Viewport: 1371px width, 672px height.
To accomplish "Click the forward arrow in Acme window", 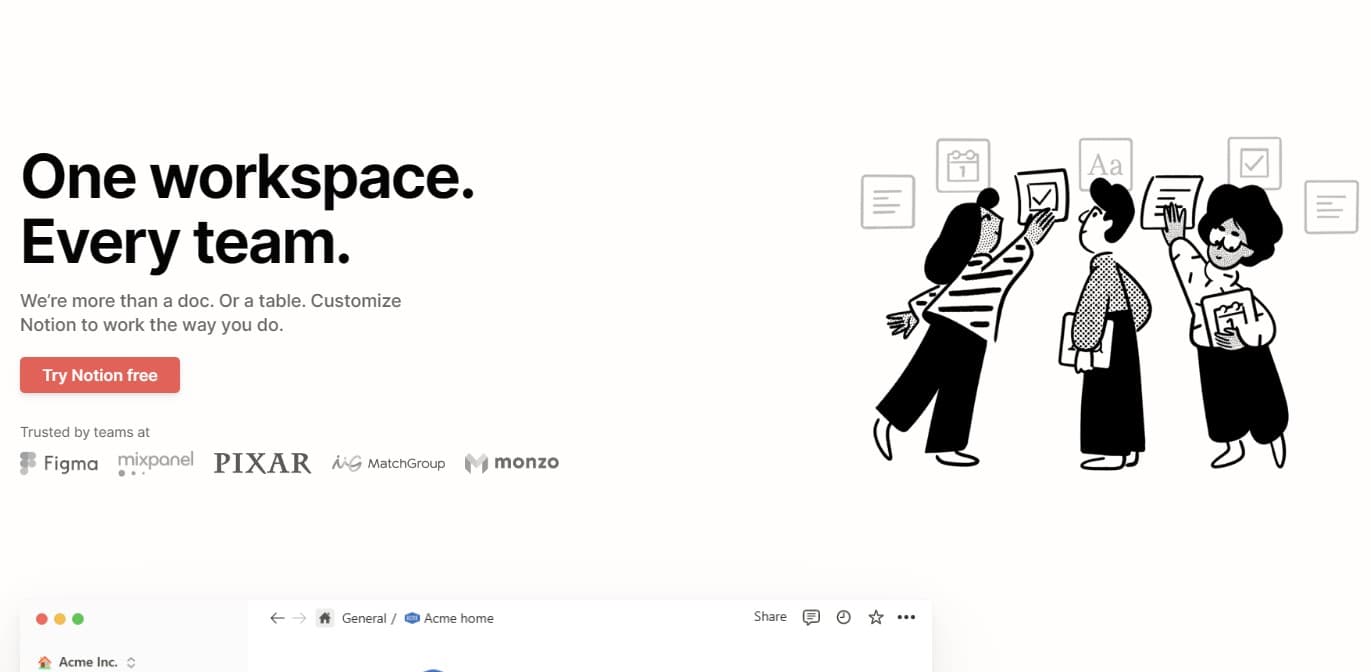I will [x=299, y=618].
